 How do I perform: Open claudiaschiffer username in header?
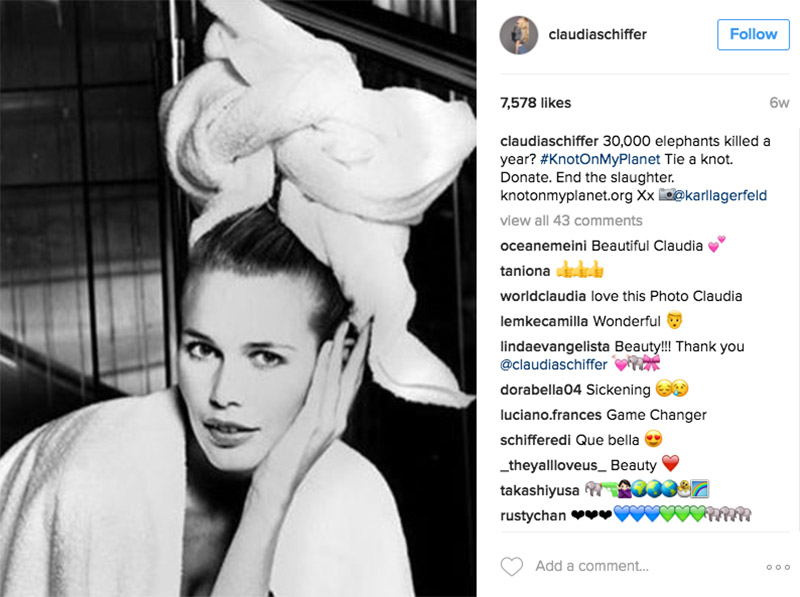click(x=597, y=34)
